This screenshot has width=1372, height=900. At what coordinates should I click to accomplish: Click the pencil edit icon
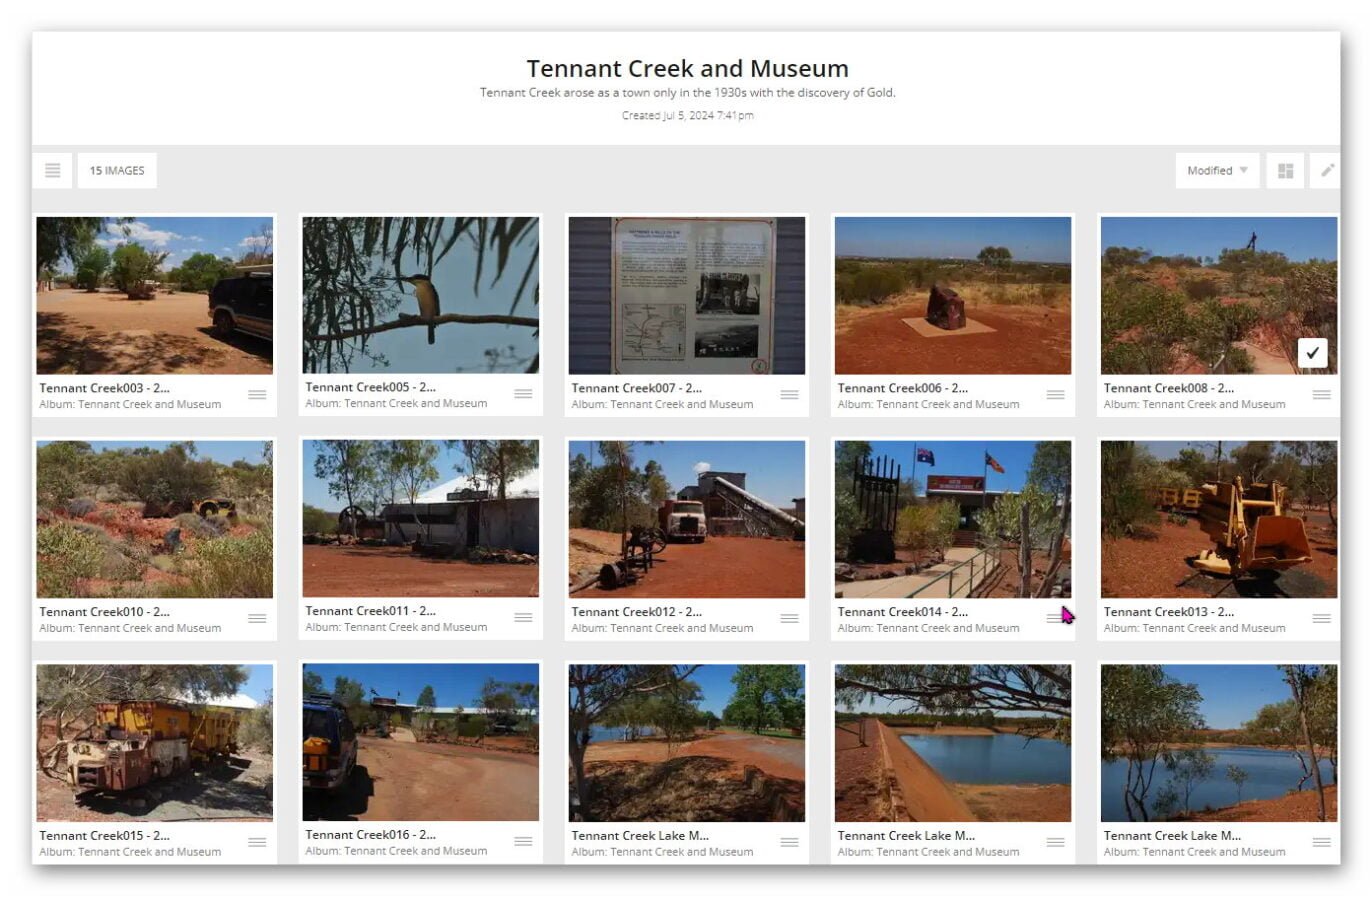[1327, 171]
